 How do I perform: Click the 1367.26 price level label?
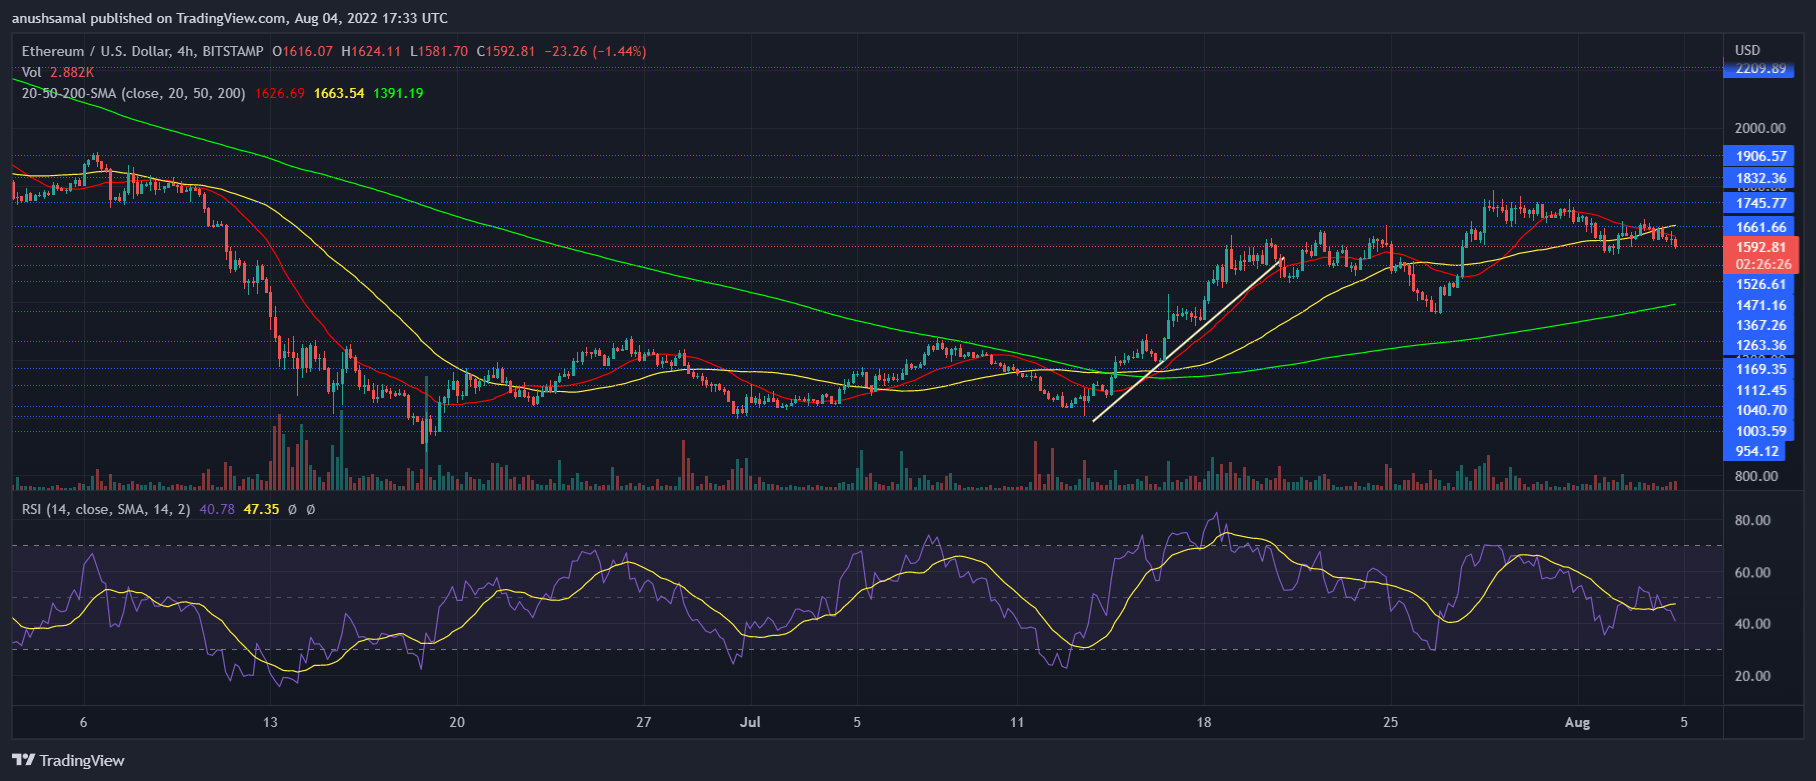1758,325
